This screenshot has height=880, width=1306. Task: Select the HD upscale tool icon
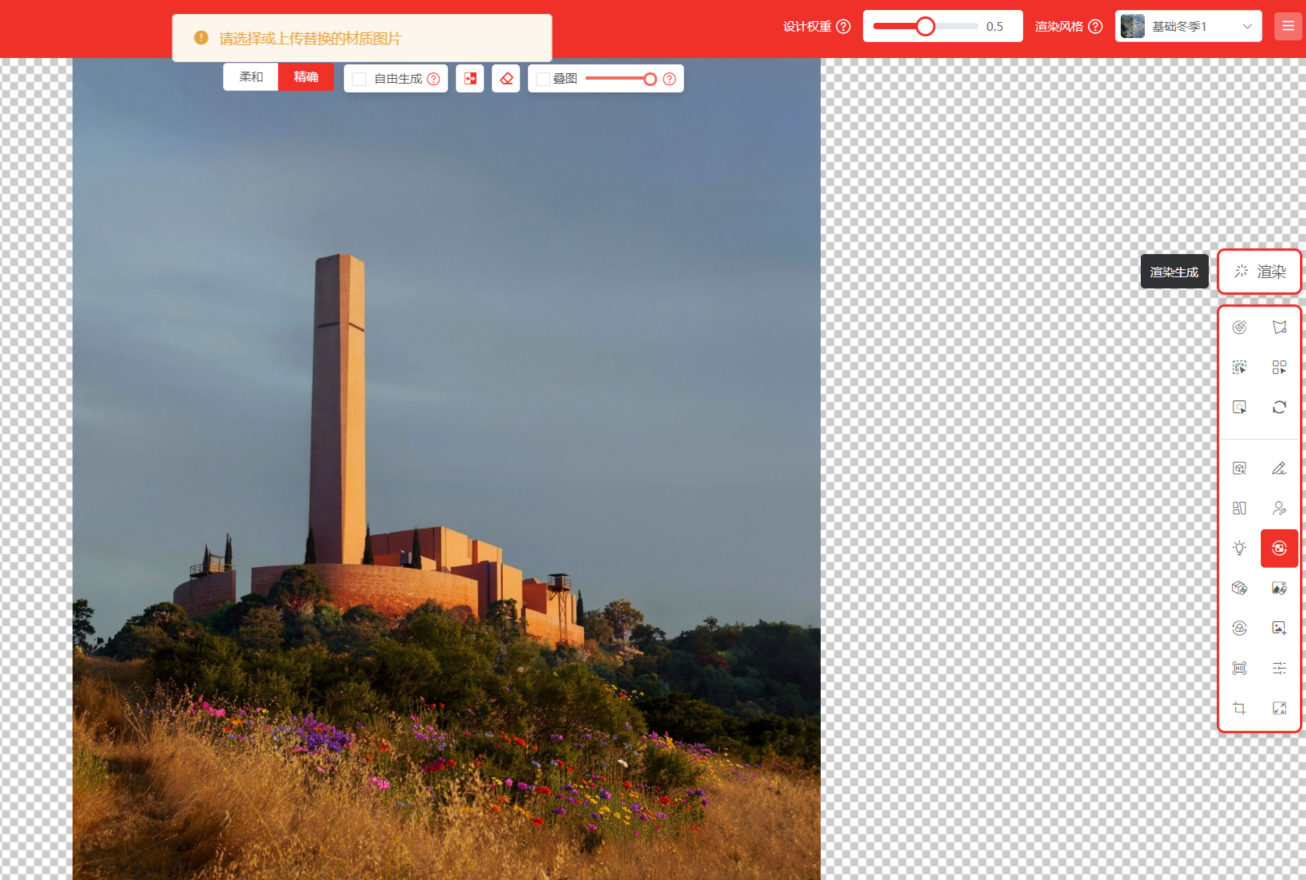[1239, 668]
